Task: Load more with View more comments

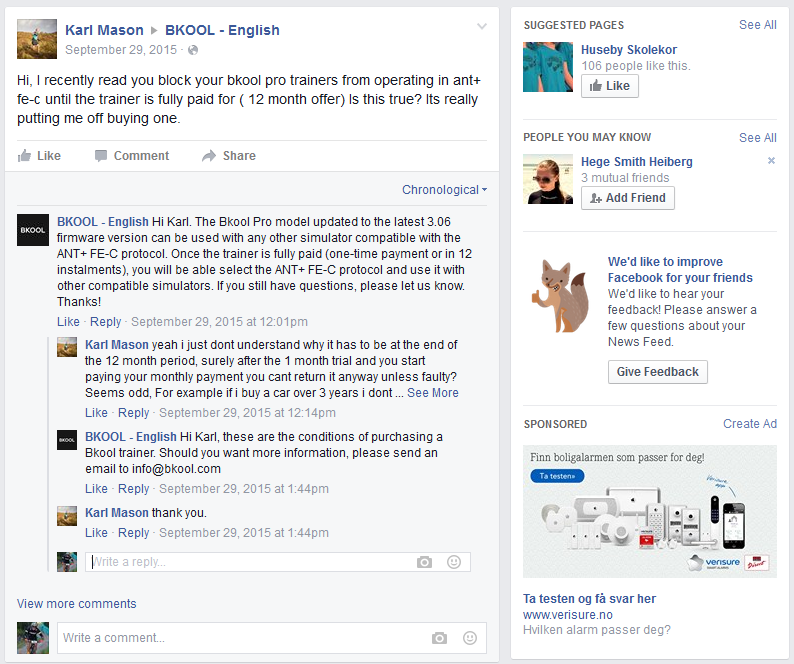Action: click(76, 604)
